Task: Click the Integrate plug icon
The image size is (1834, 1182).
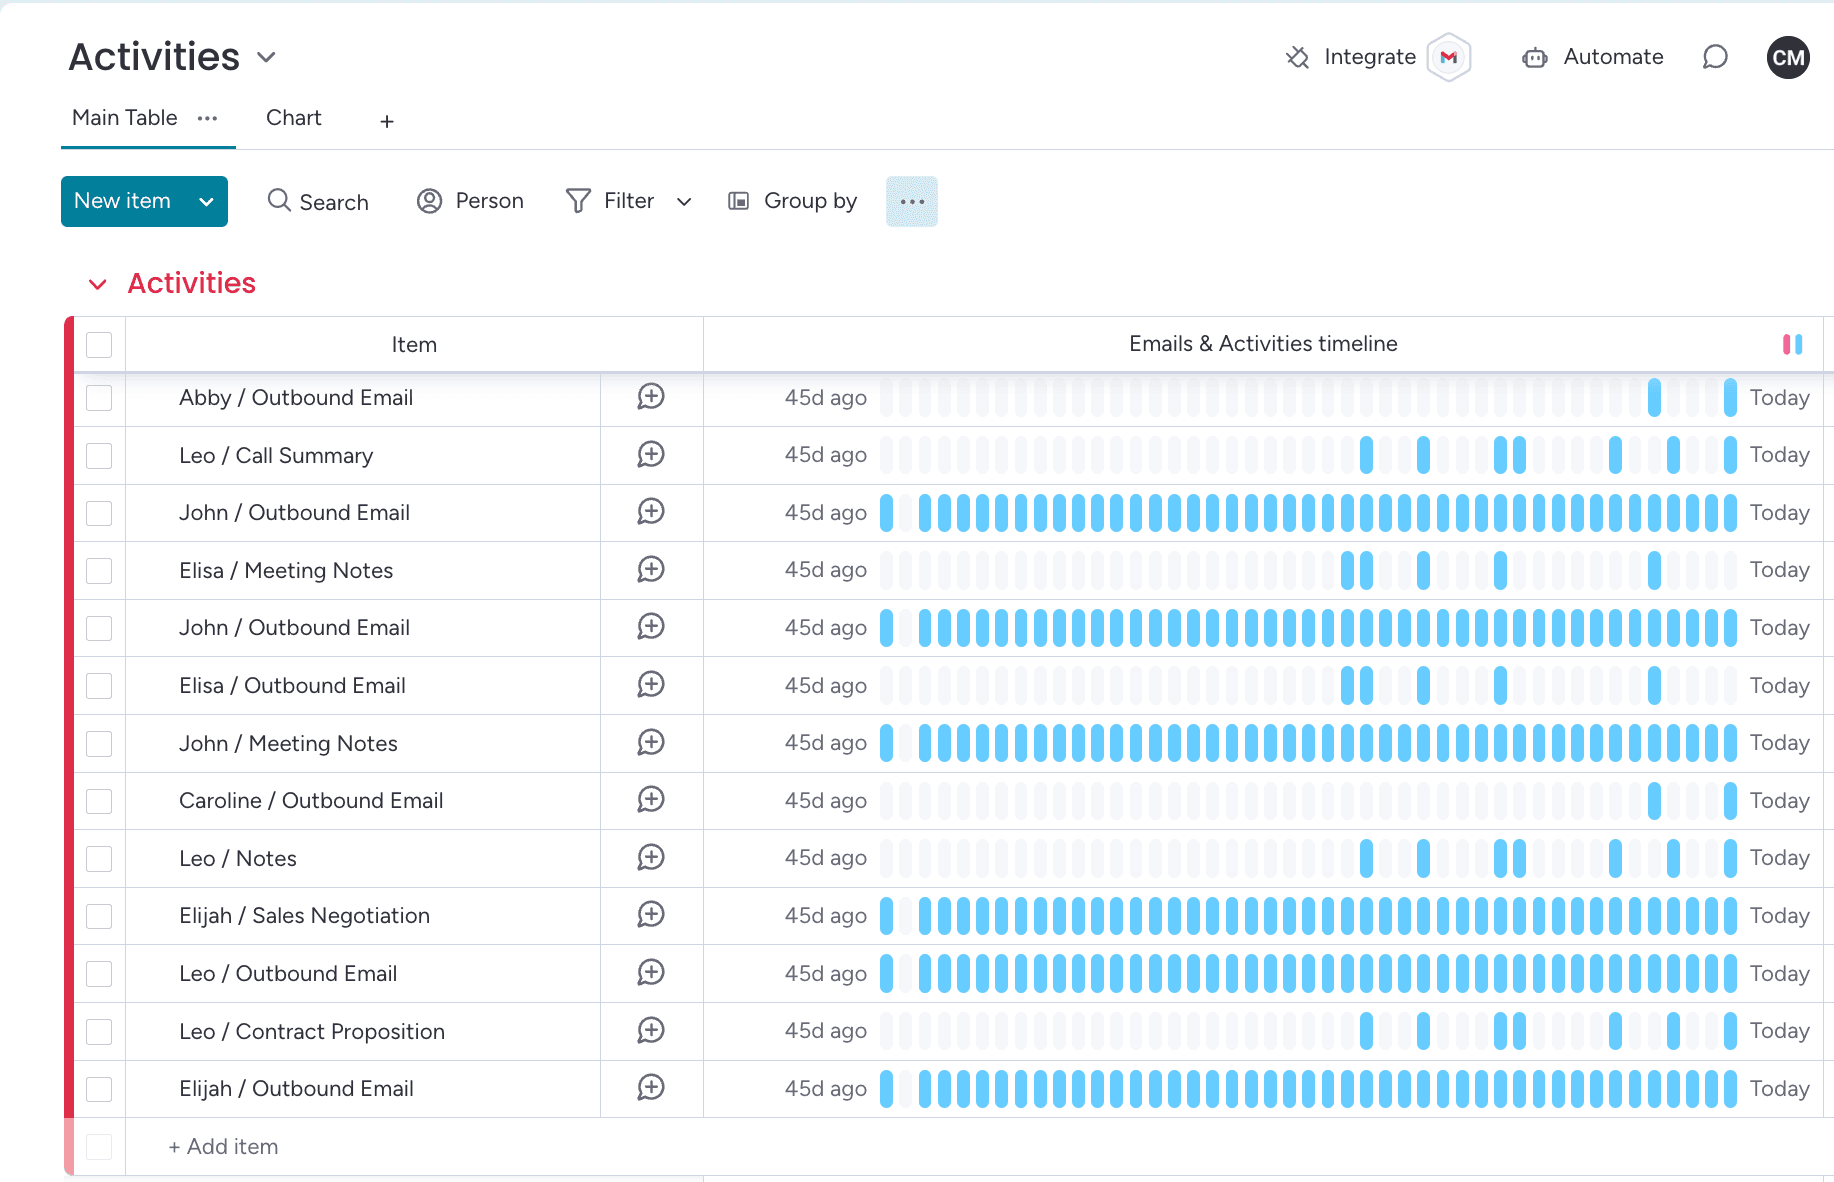Action: 1298,57
